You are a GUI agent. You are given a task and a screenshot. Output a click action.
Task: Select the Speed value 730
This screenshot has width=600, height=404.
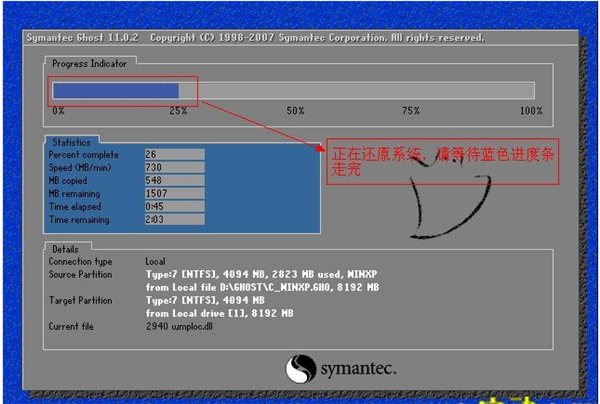click(174, 167)
